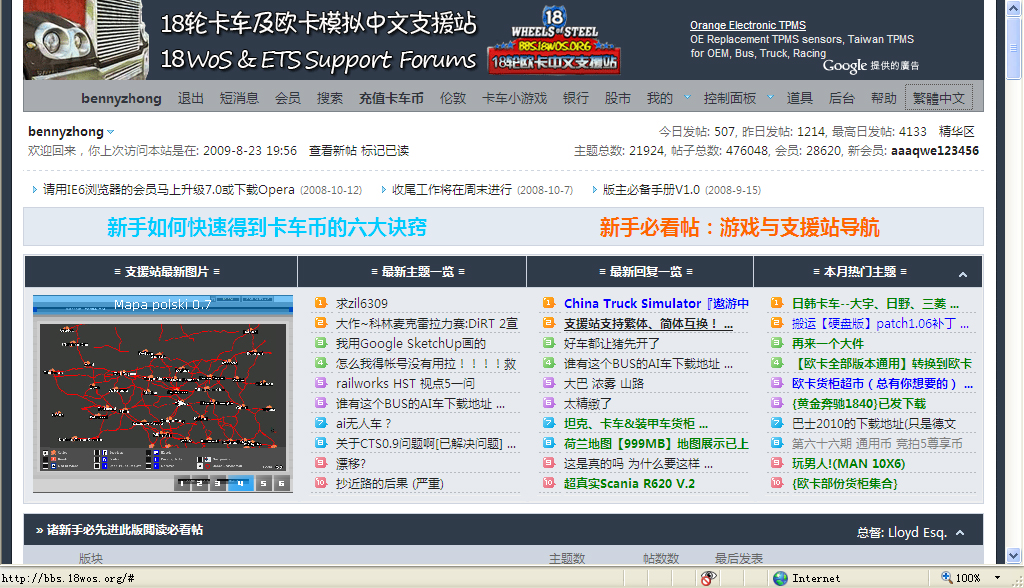Expand the 我的 dropdown arrow in navbar
The image size is (1024, 588).
point(687,98)
